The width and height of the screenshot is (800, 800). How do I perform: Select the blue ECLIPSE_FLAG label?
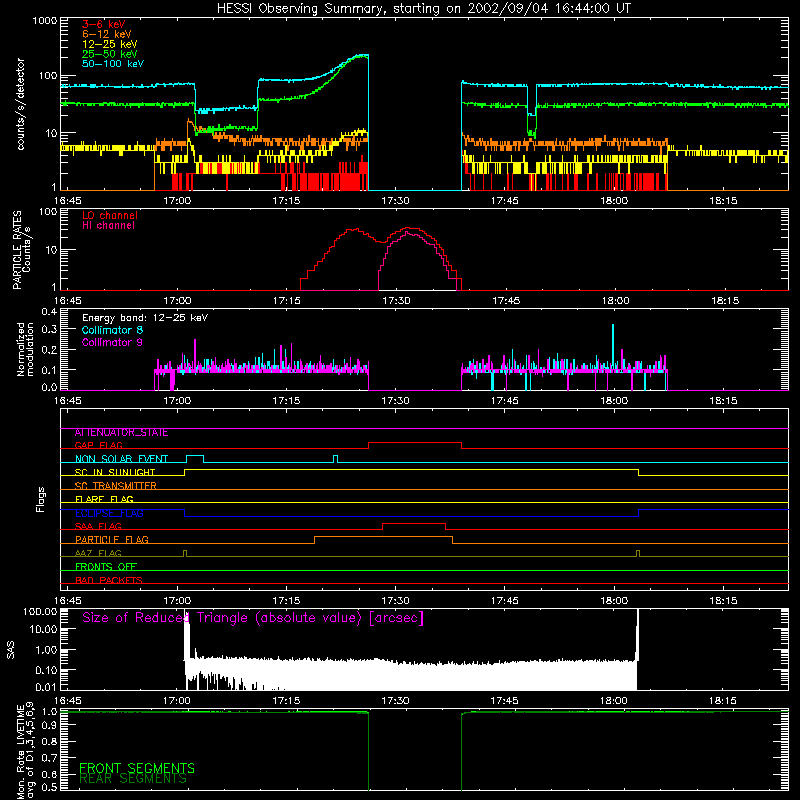tap(109, 513)
